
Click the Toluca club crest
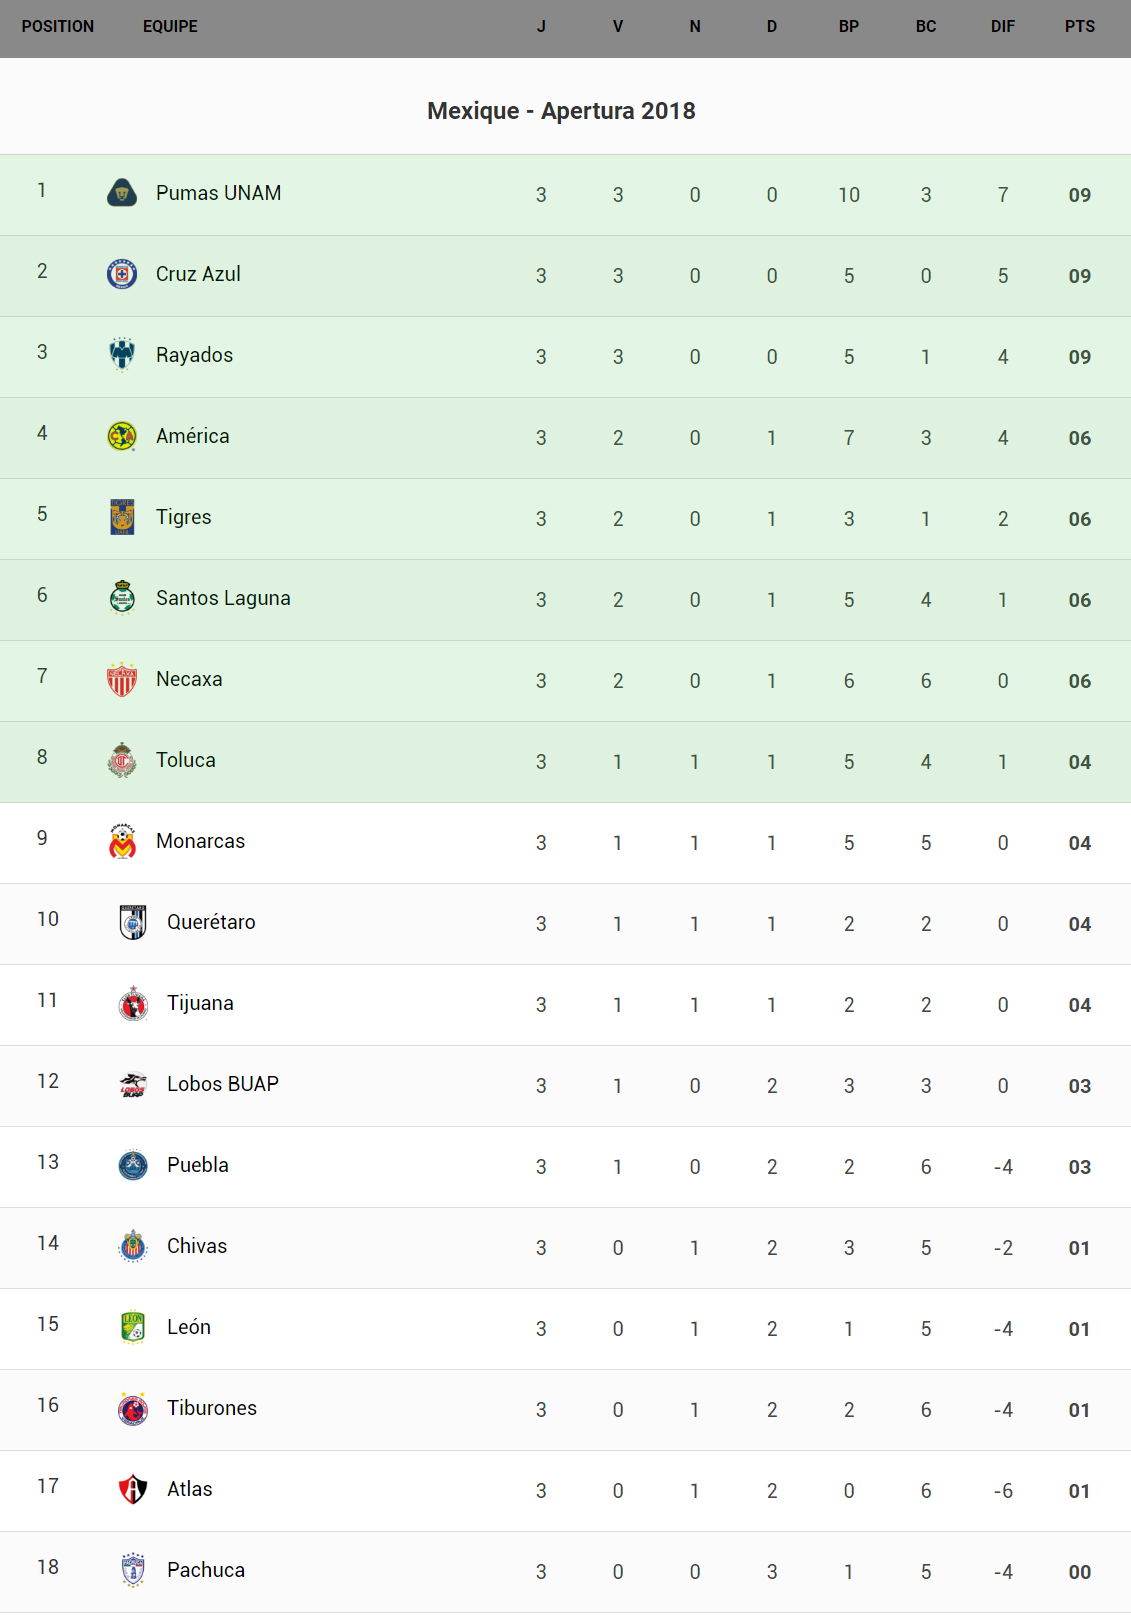click(x=122, y=760)
